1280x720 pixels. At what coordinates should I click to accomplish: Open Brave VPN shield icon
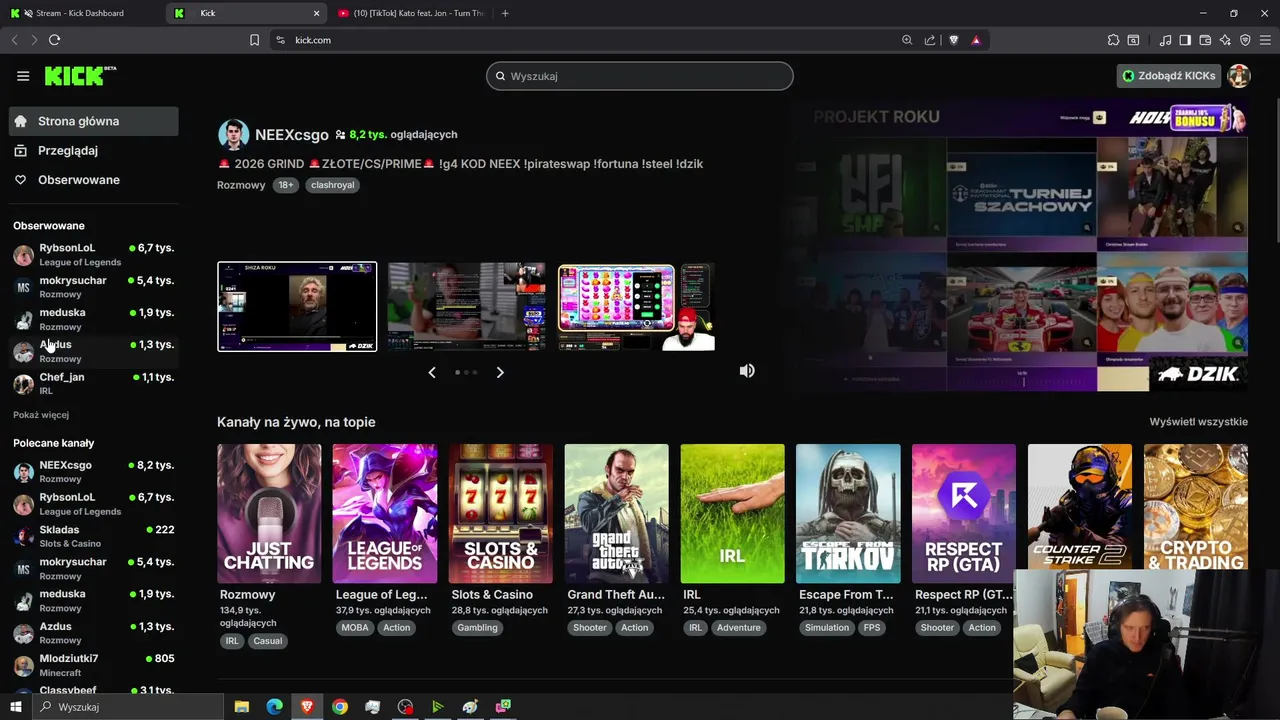coord(1245,40)
